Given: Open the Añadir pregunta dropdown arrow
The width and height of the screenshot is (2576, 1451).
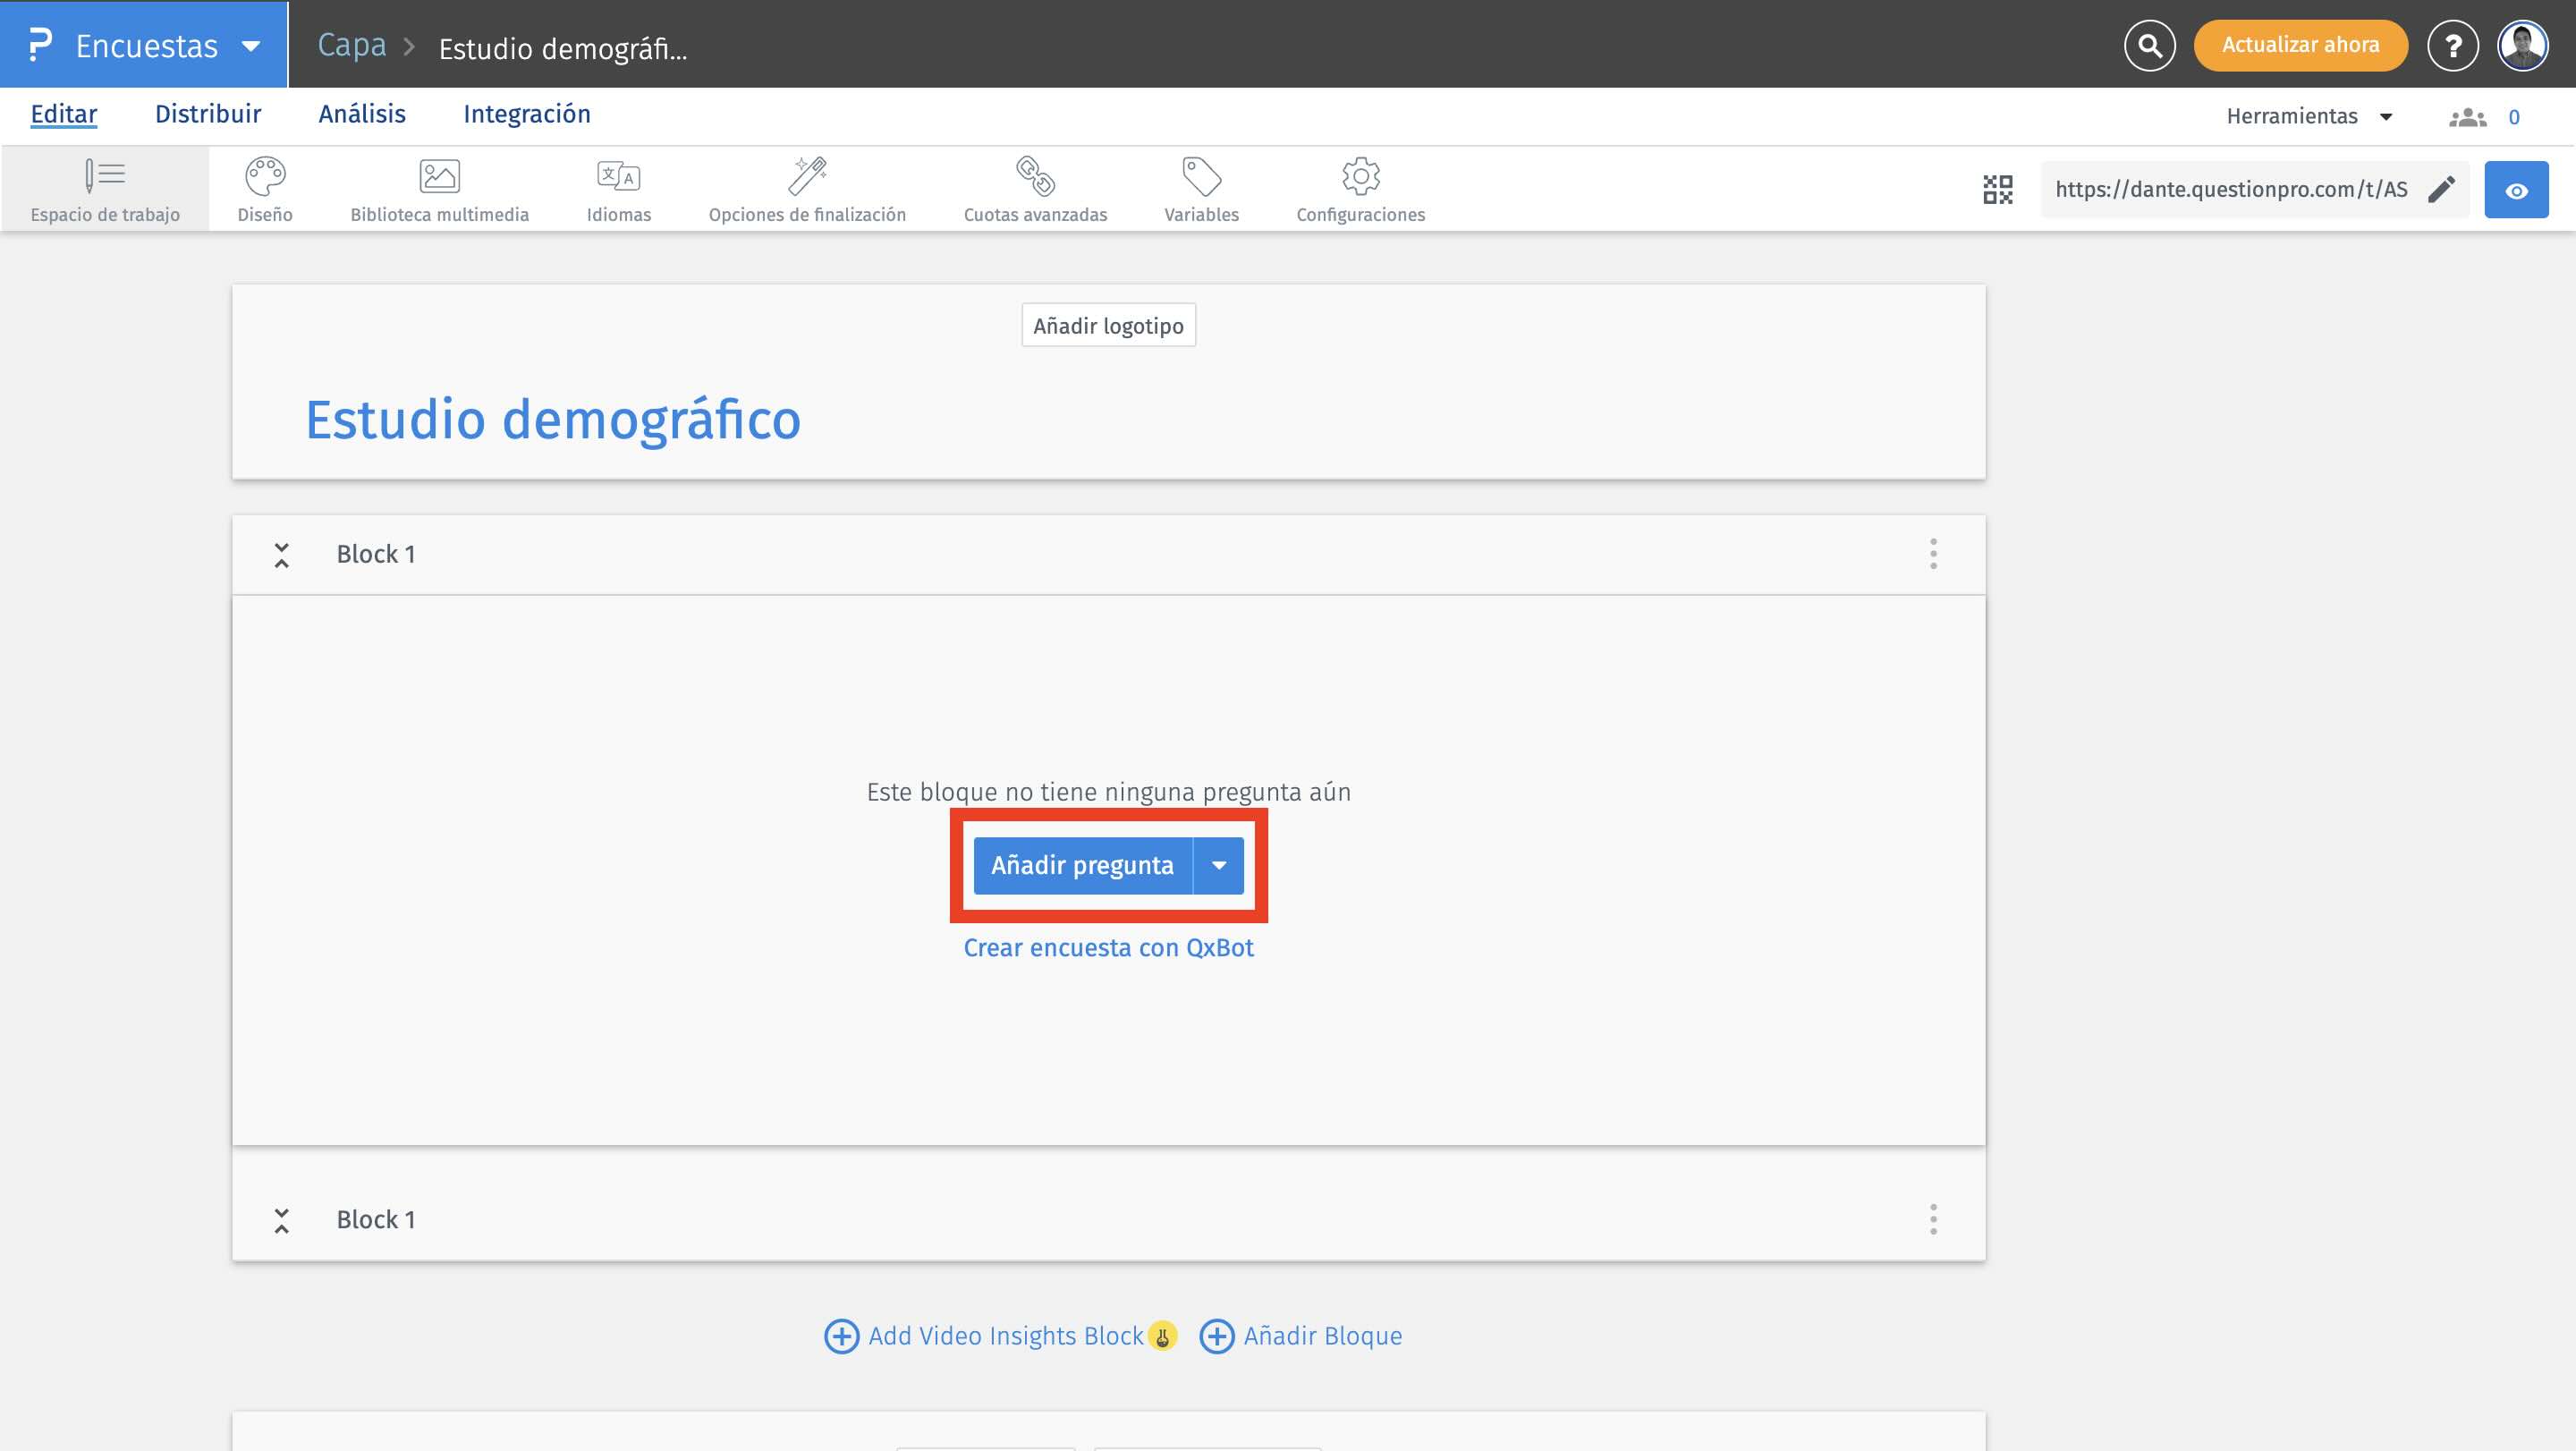Looking at the screenshot, I should [1219, 866].
